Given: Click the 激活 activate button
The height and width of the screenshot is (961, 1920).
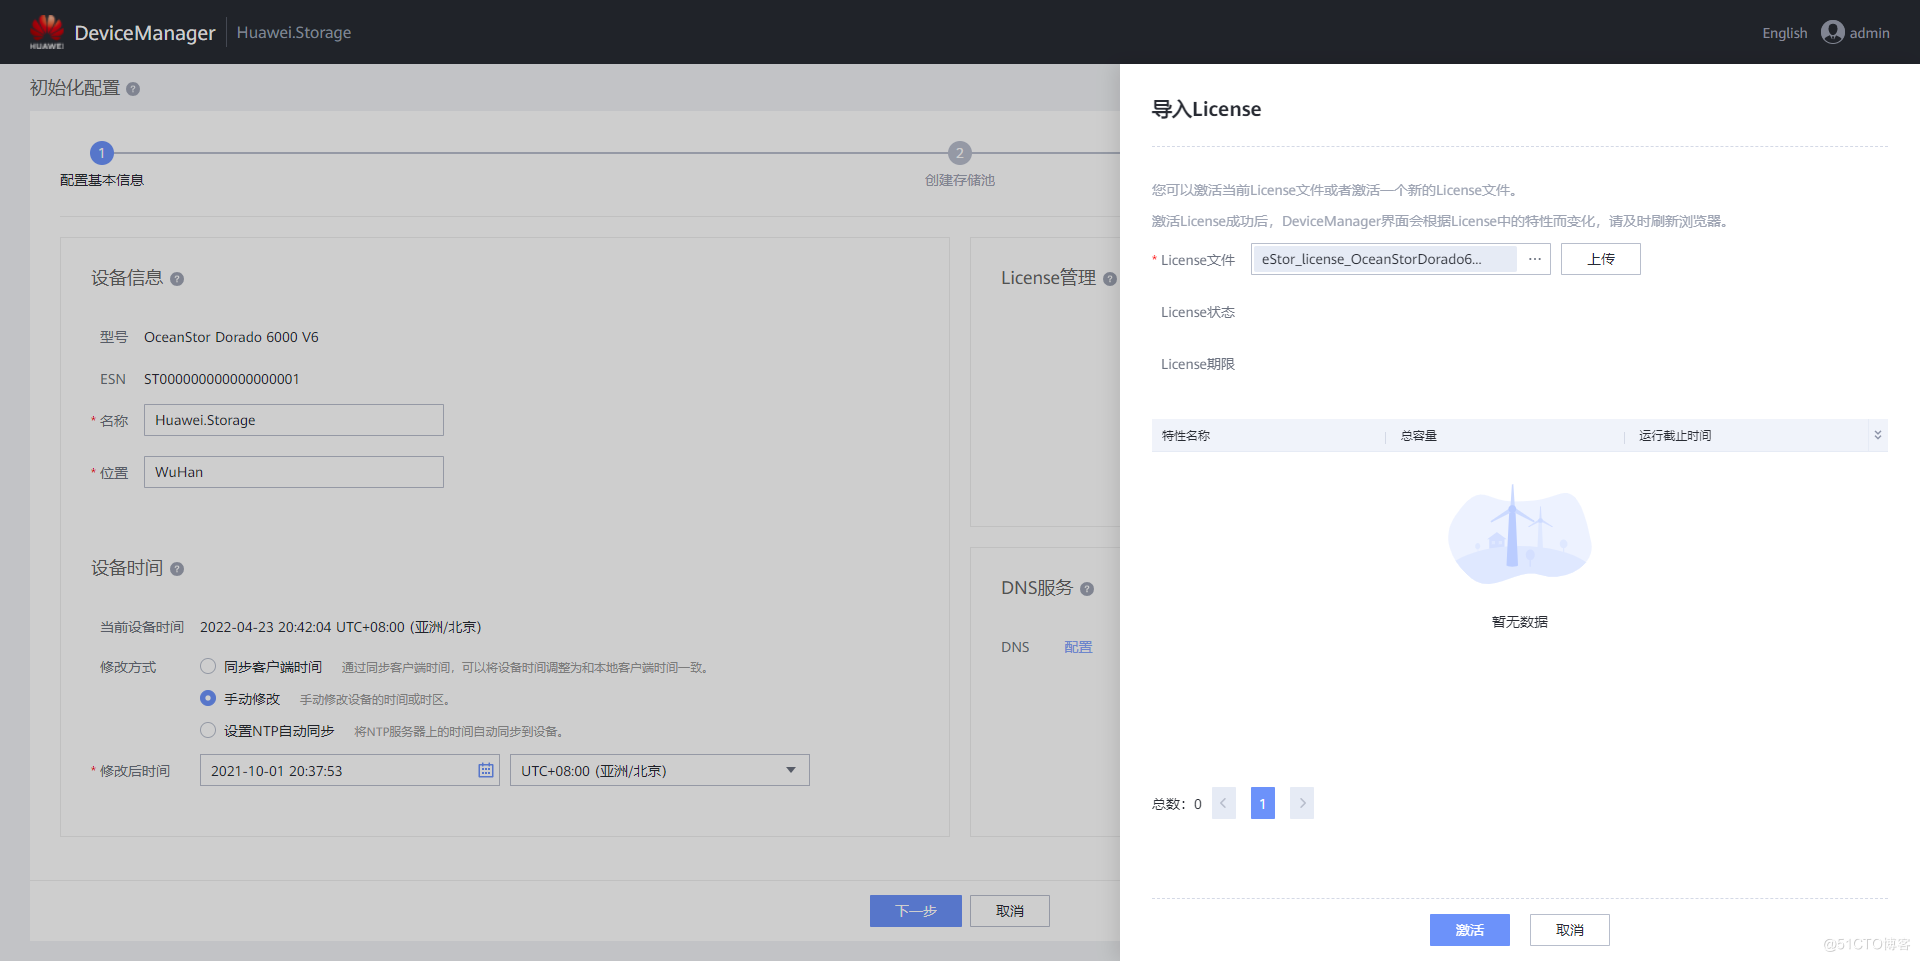Looking at the screenshot, I should point(1469,930).
